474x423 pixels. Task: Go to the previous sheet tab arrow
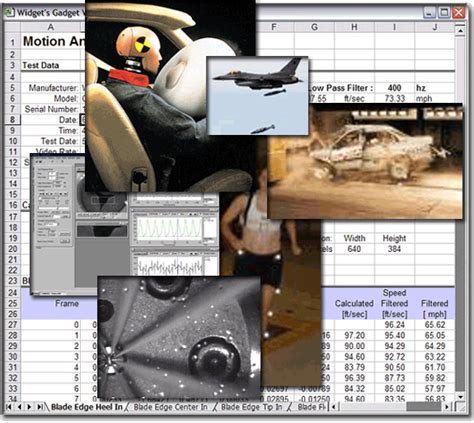click(x=20, y=407)
